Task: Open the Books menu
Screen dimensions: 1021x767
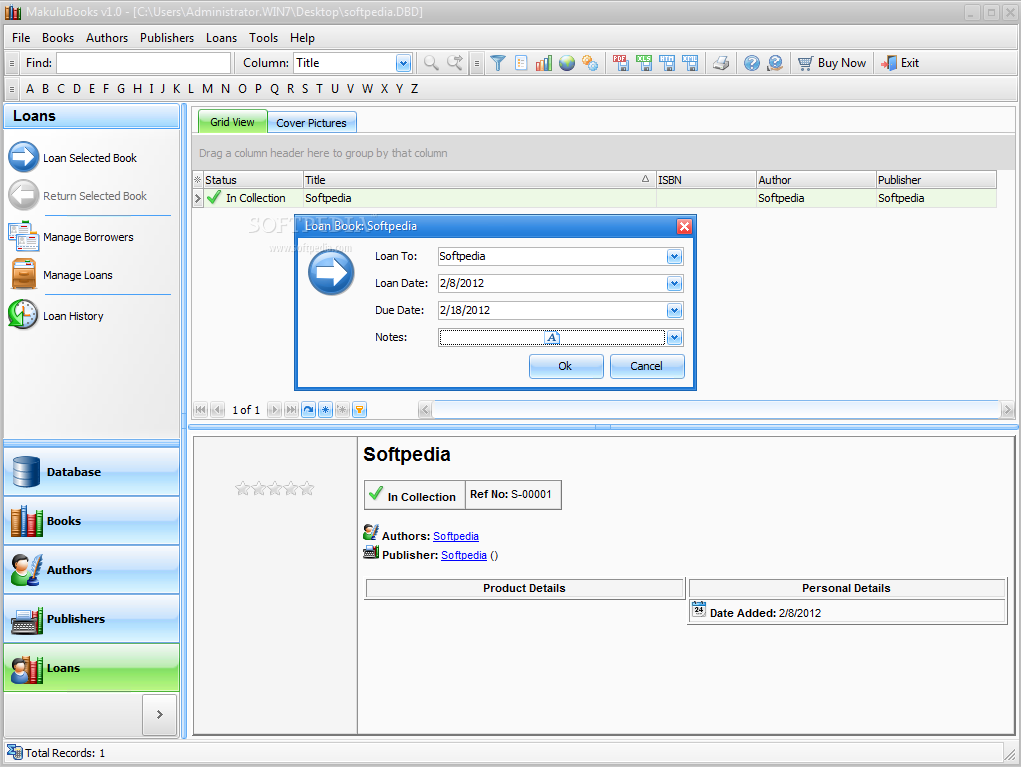Action: 58,38
